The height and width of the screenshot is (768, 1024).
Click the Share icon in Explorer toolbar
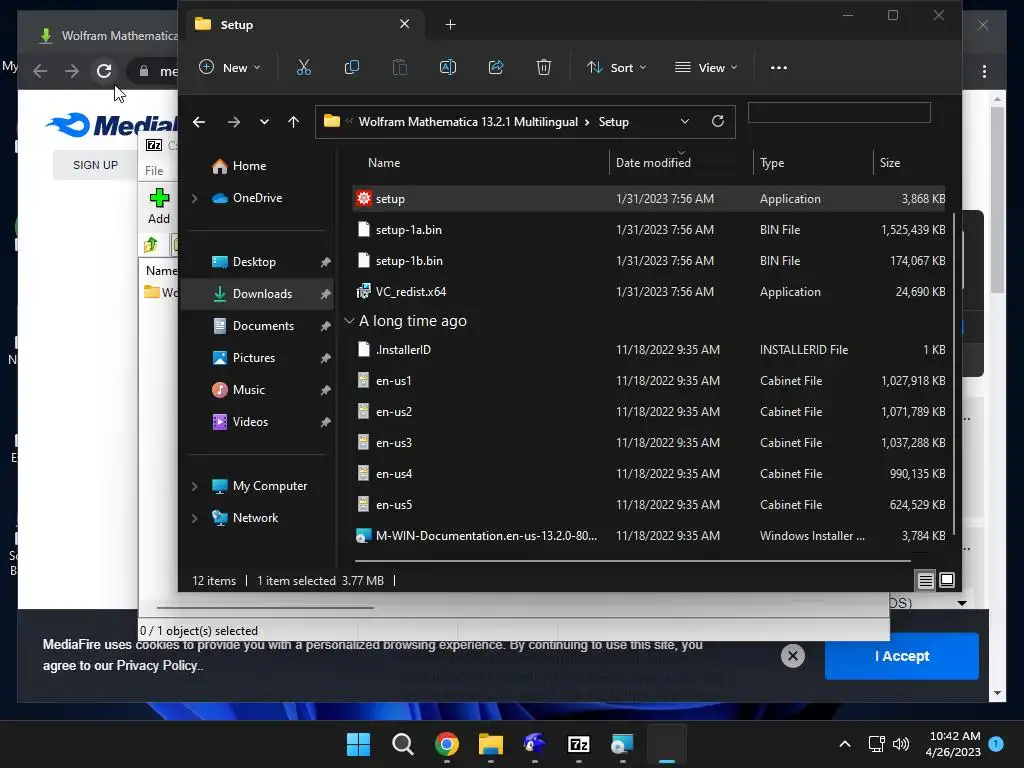point(496,67)
